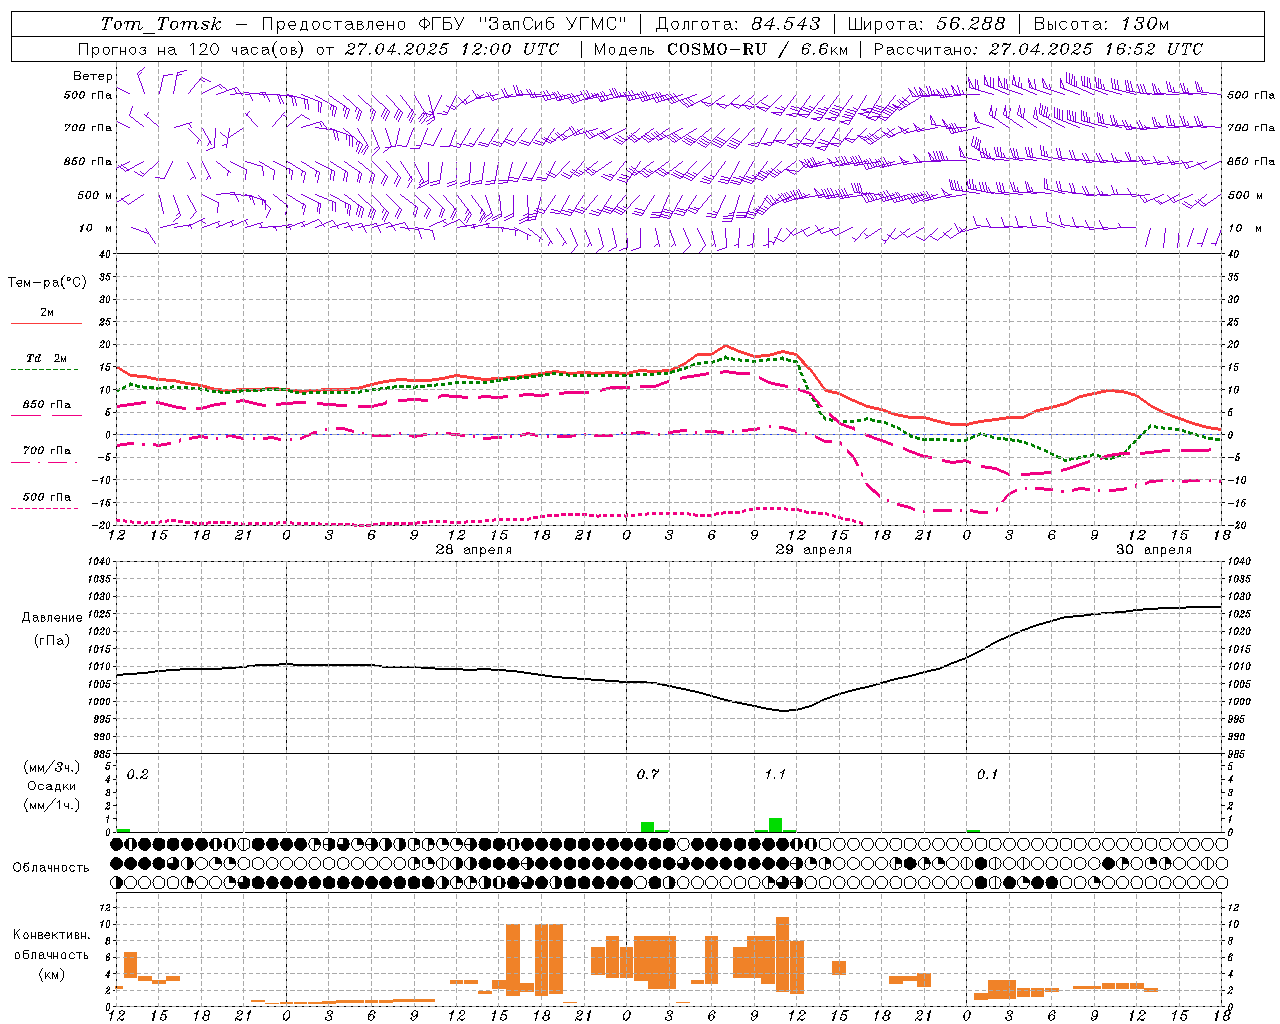Click the model name COSMO-RU / 6.6км

[758, 49]
